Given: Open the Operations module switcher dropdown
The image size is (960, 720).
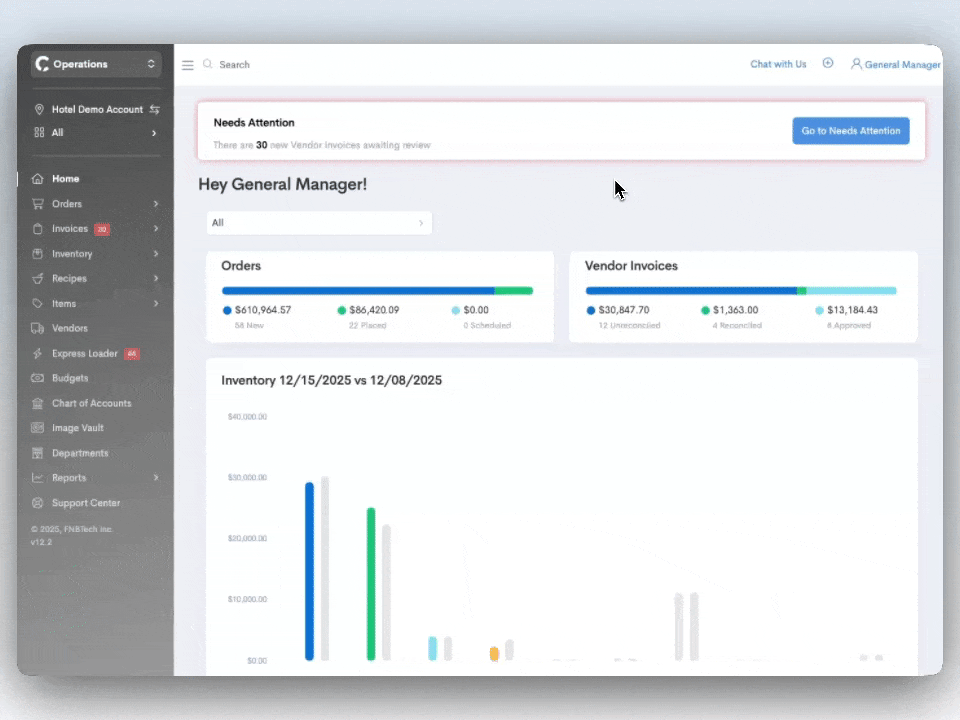Looking at the screenshot, I should pyautogui.click(x=96, y=64).
